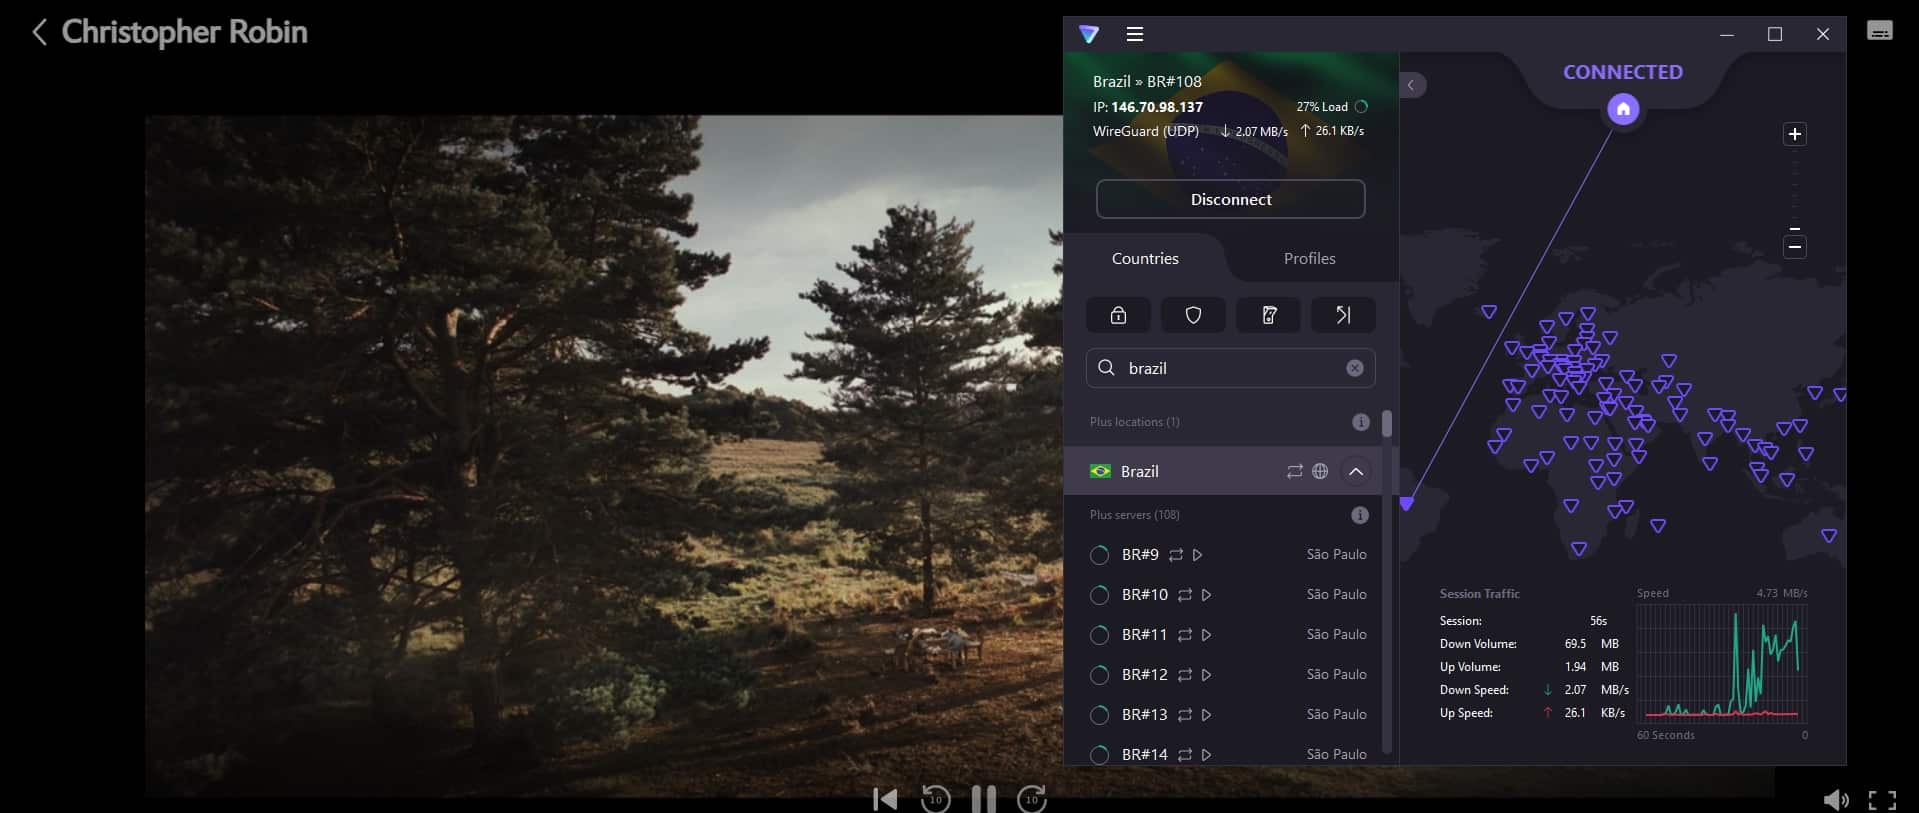Click the streaming play icon beside BR#9

coord(1197,554)
